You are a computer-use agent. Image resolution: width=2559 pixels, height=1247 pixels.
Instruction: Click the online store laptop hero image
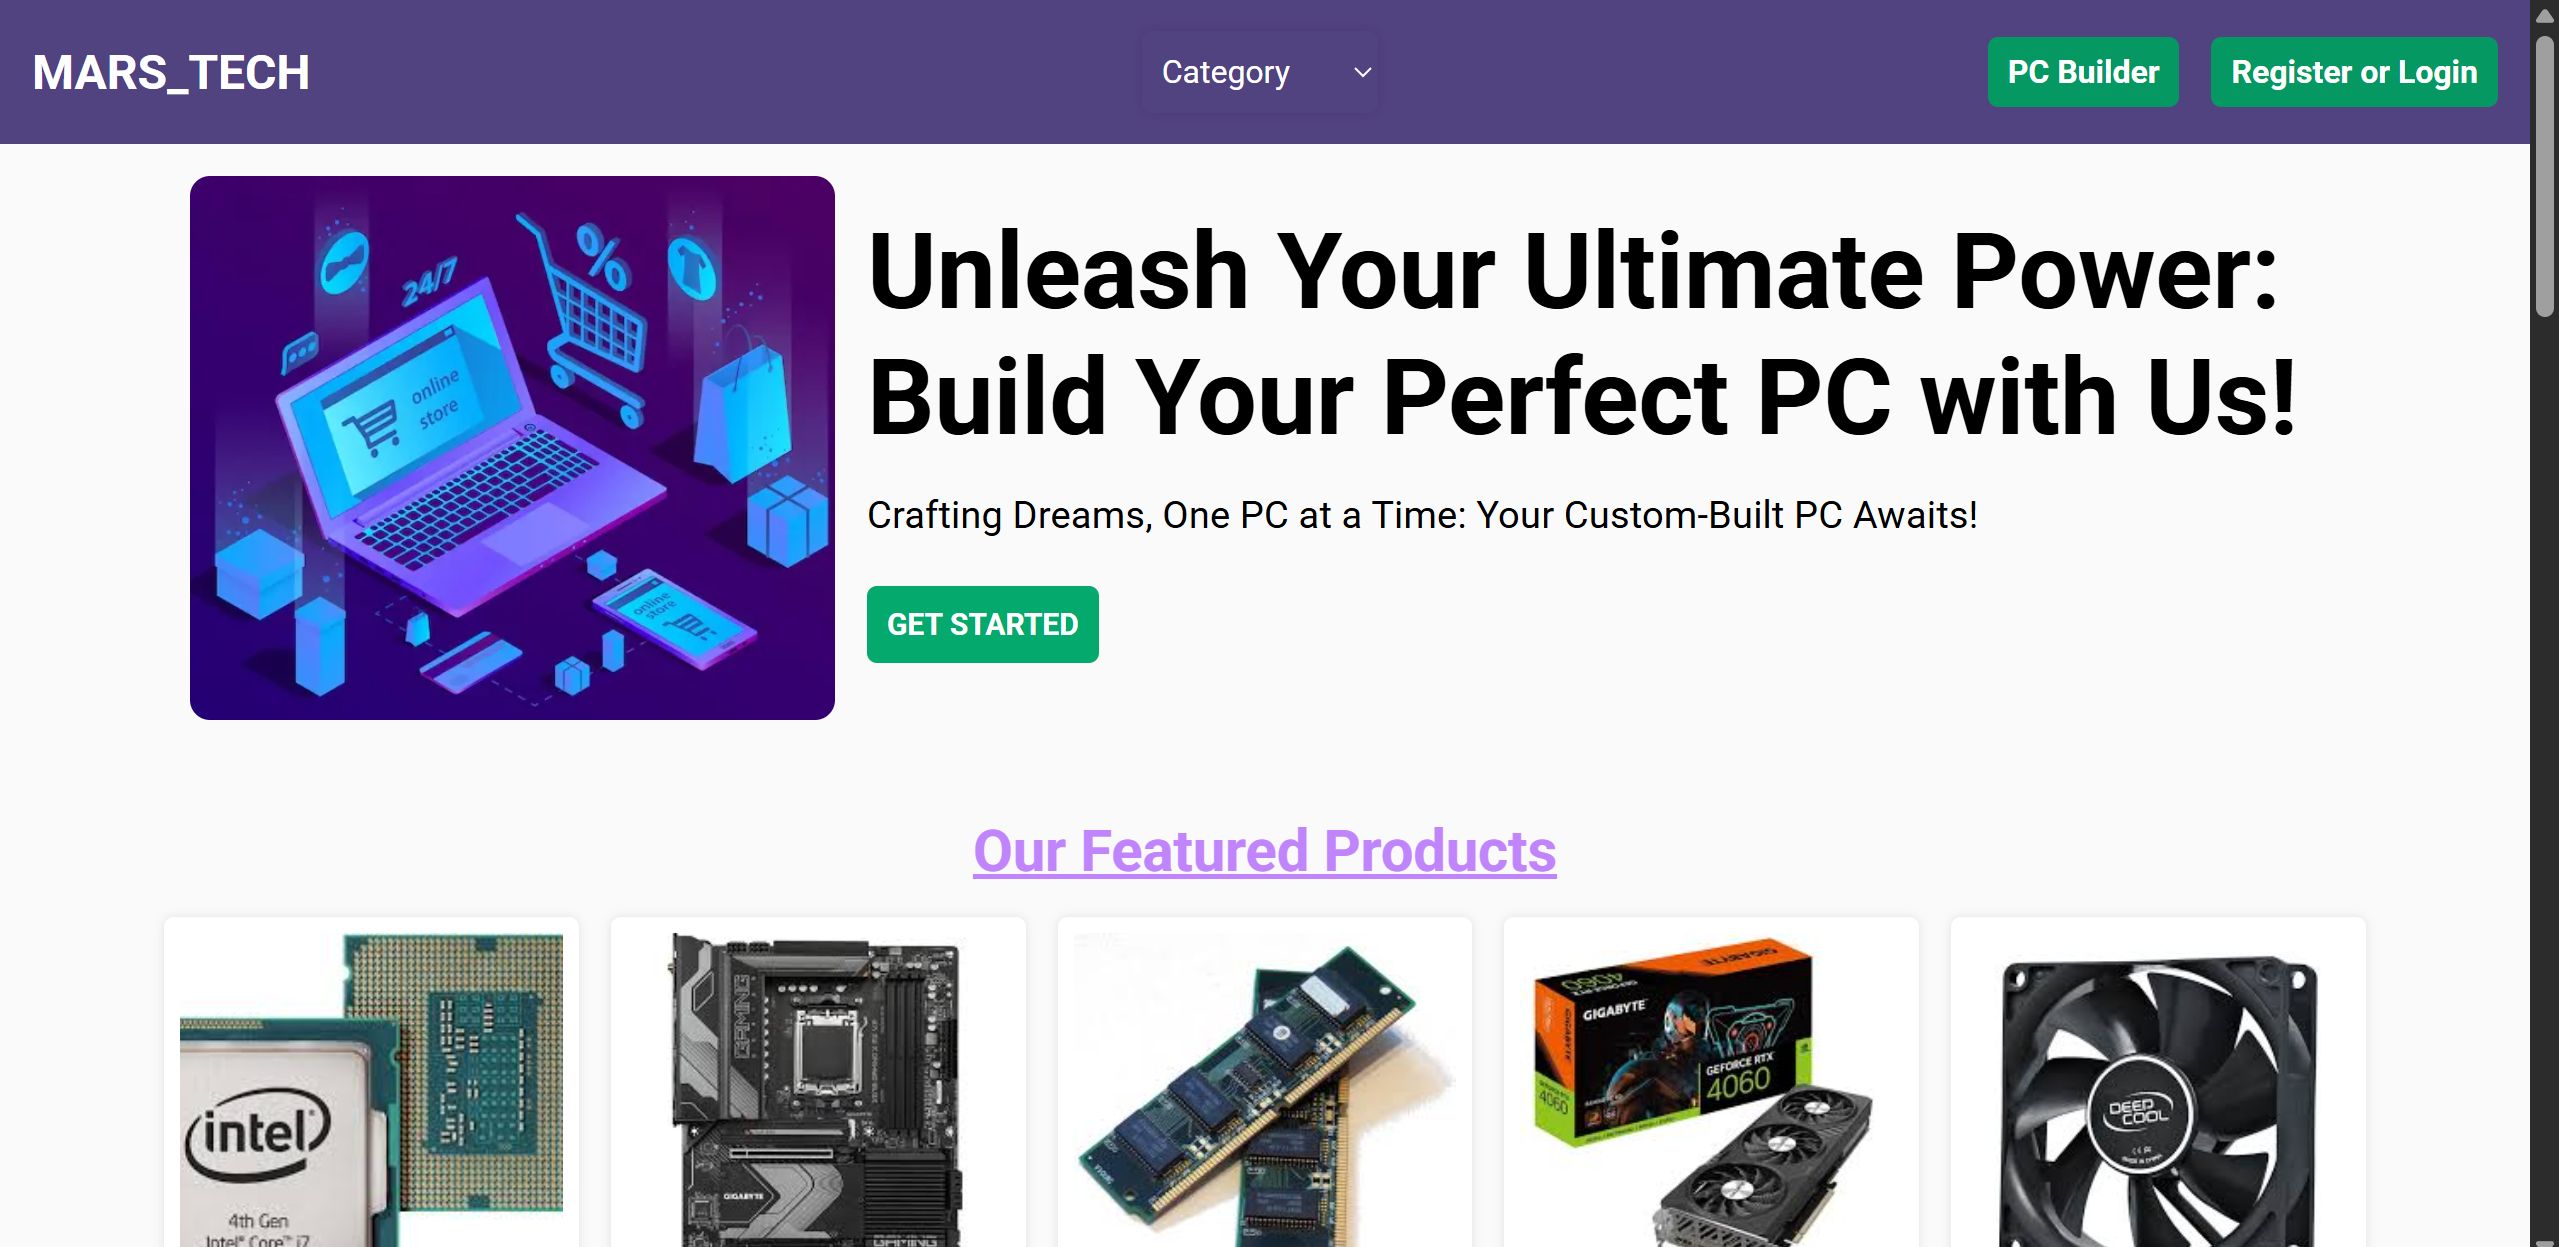pos(512,448)
